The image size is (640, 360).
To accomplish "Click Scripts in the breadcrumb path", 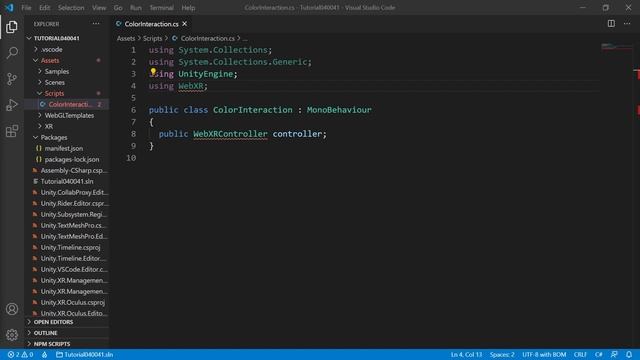I will (153, 38).
